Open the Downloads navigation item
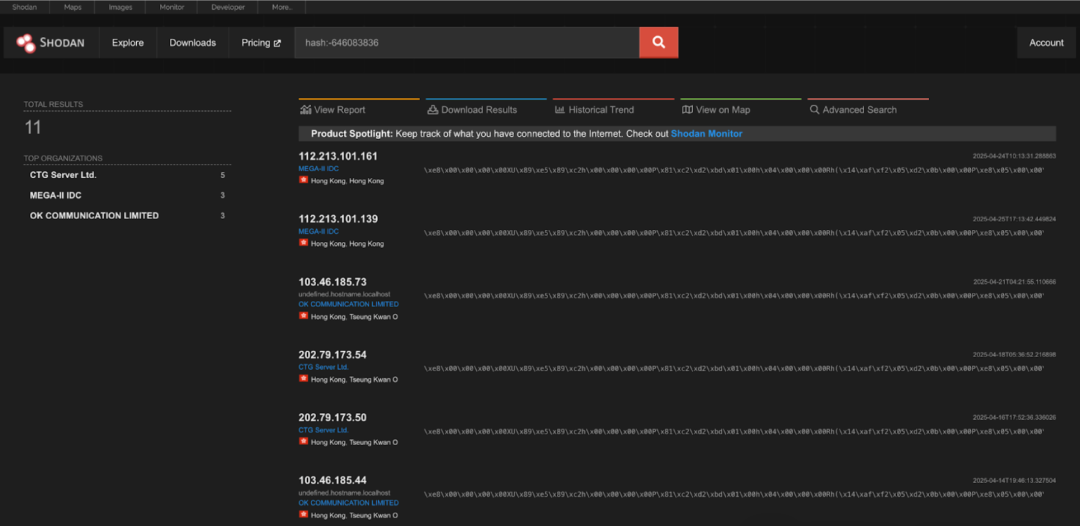Screen dimensions: 1080x526 (193, 43)
